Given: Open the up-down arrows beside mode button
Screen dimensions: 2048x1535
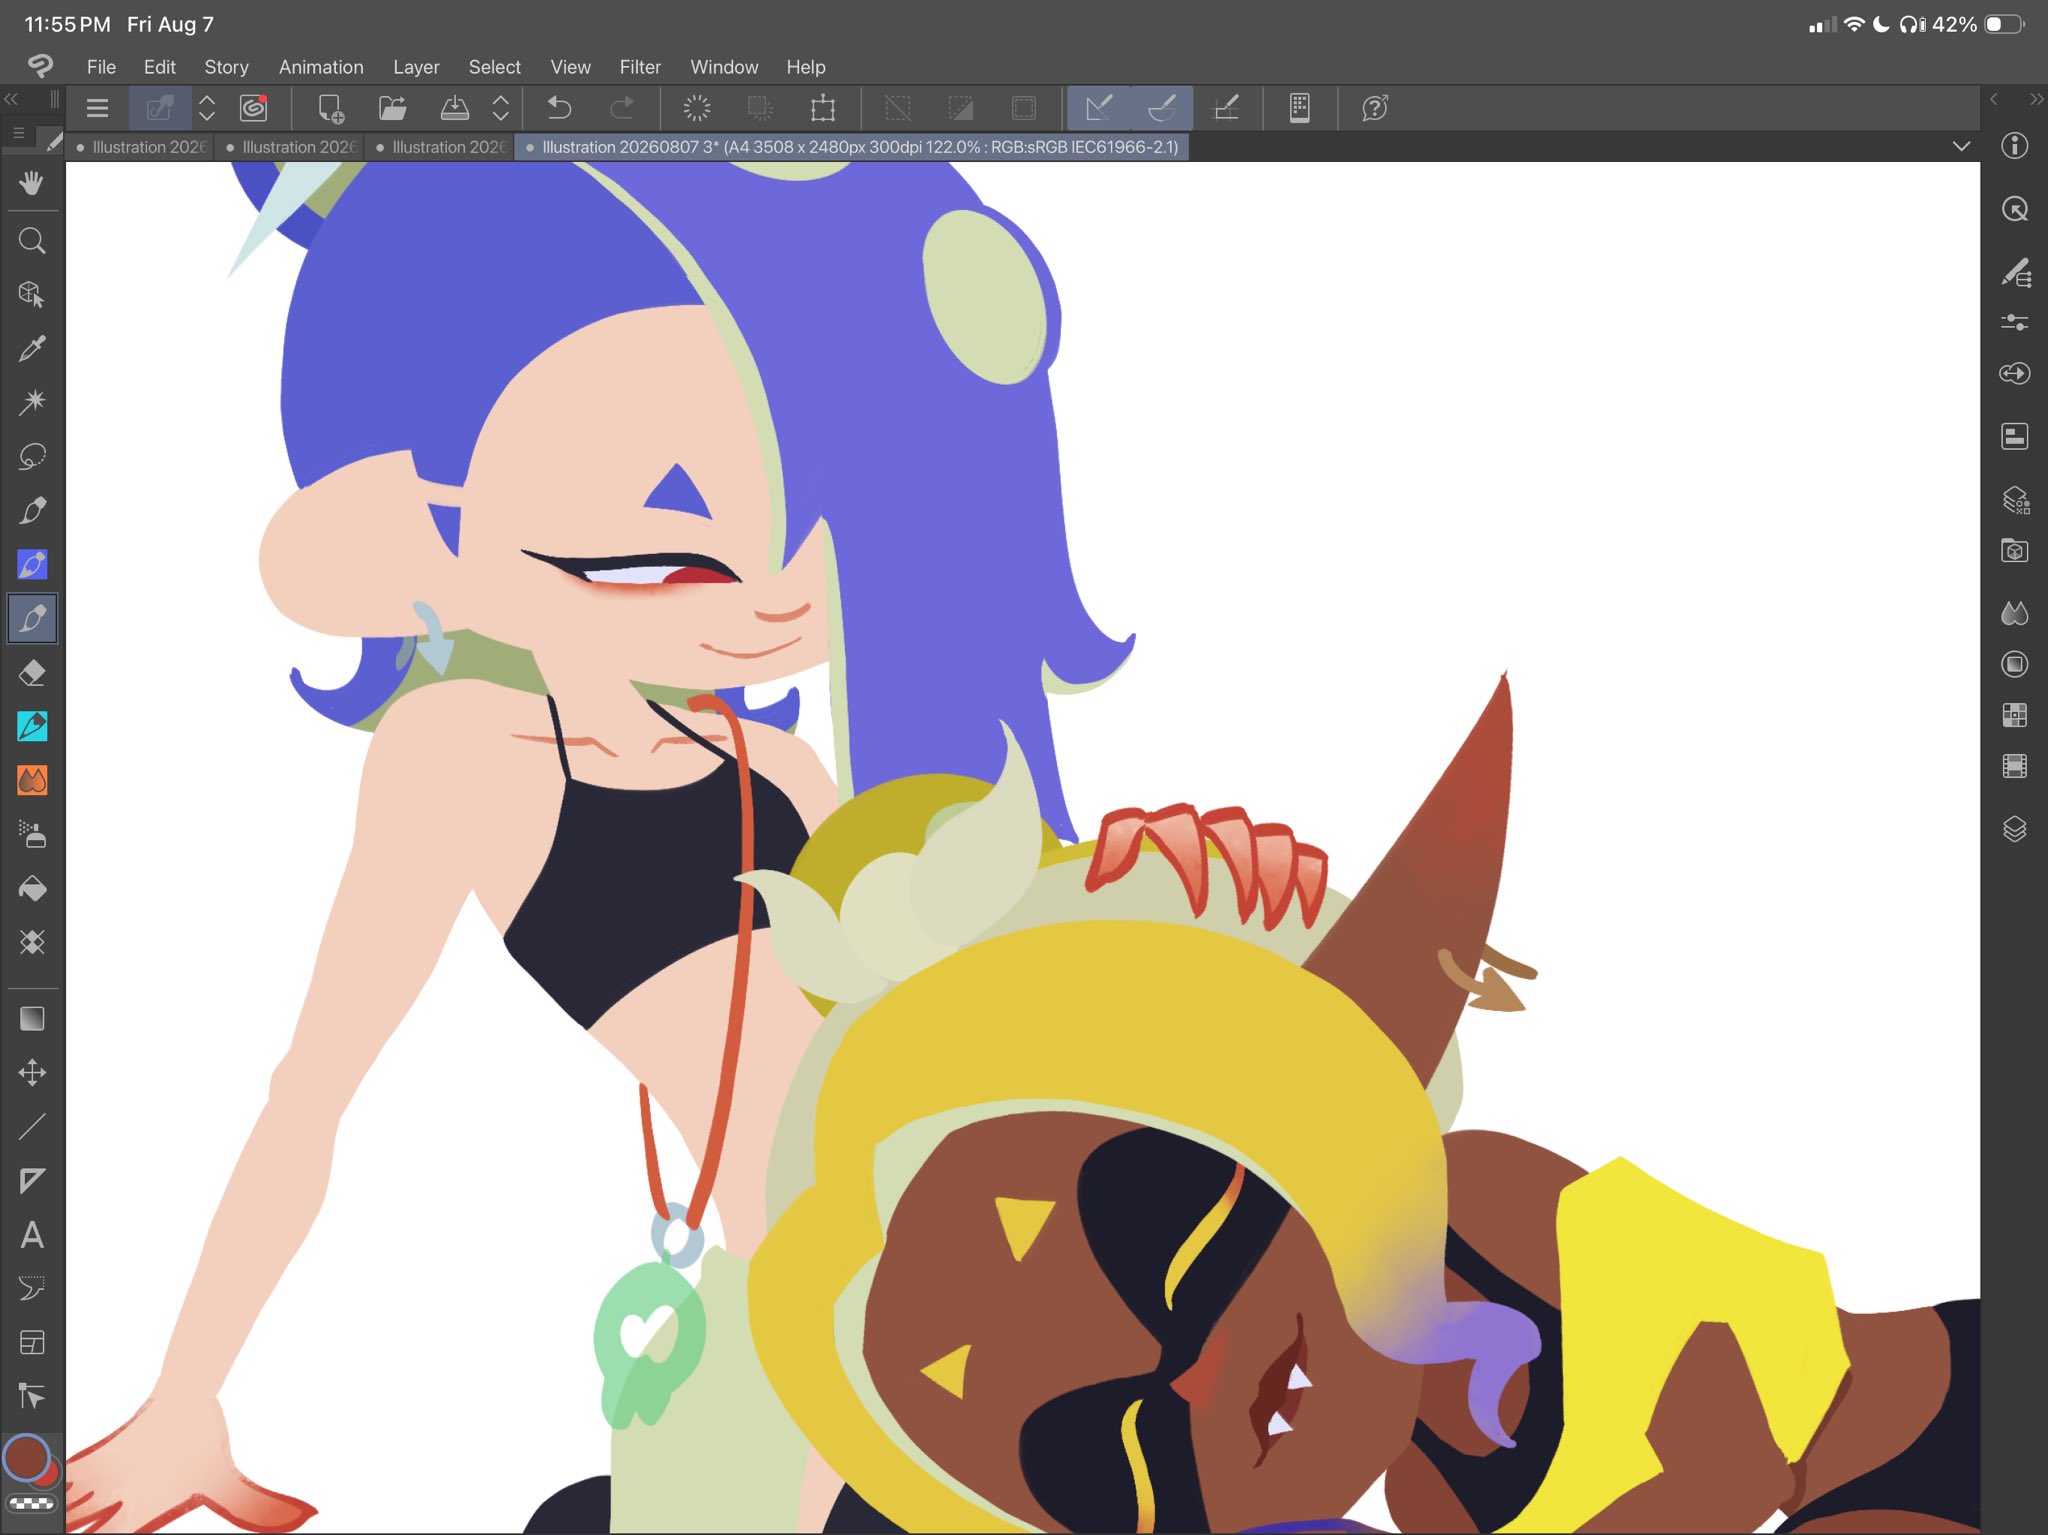Looking at the screenshot, I should click(207, 108).
